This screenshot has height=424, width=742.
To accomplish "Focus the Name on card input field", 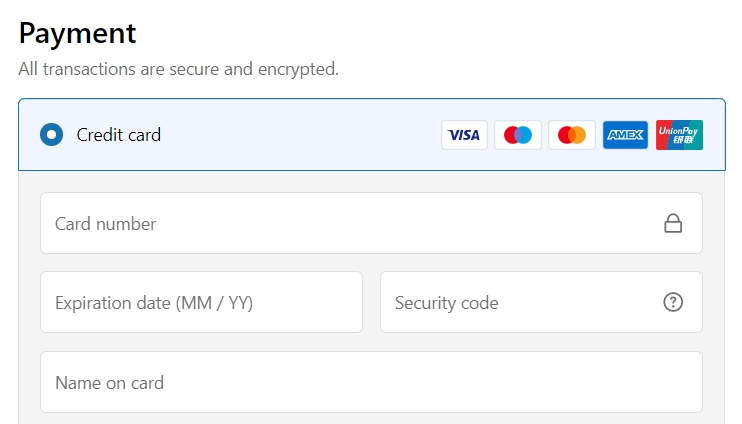I will 371,382.
